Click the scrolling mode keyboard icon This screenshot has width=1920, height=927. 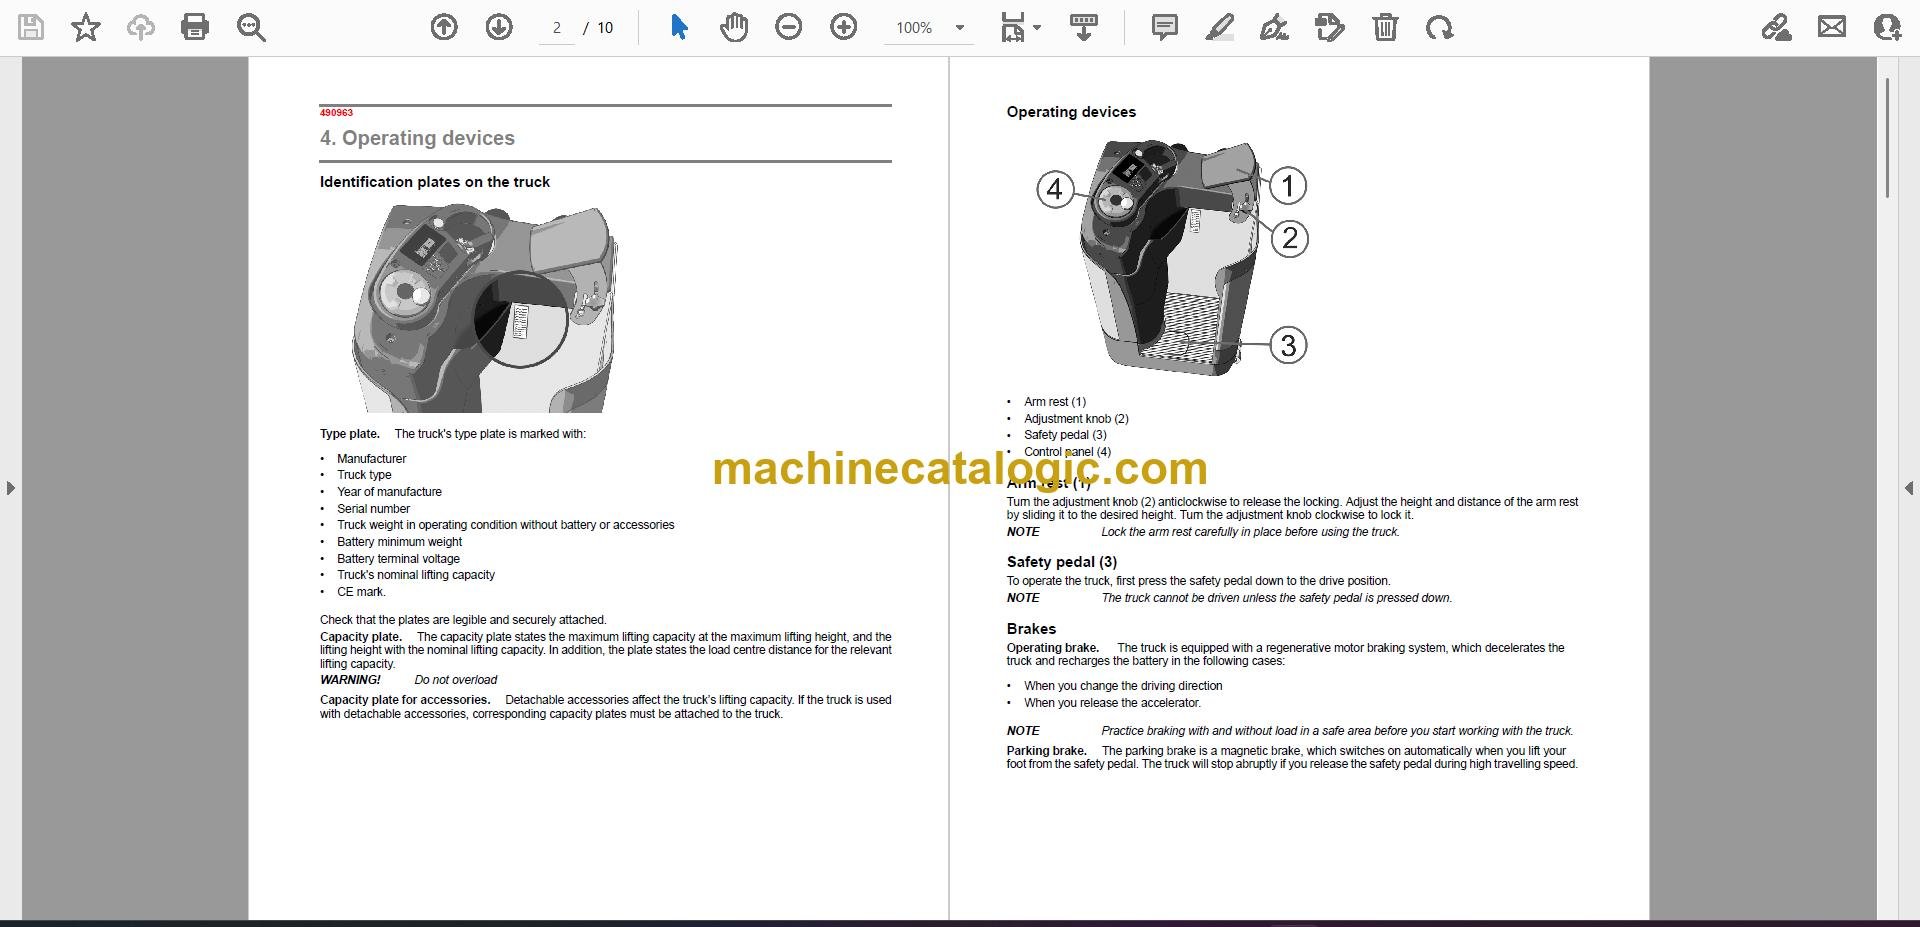pyautogui.click(x=1084, y=27)
